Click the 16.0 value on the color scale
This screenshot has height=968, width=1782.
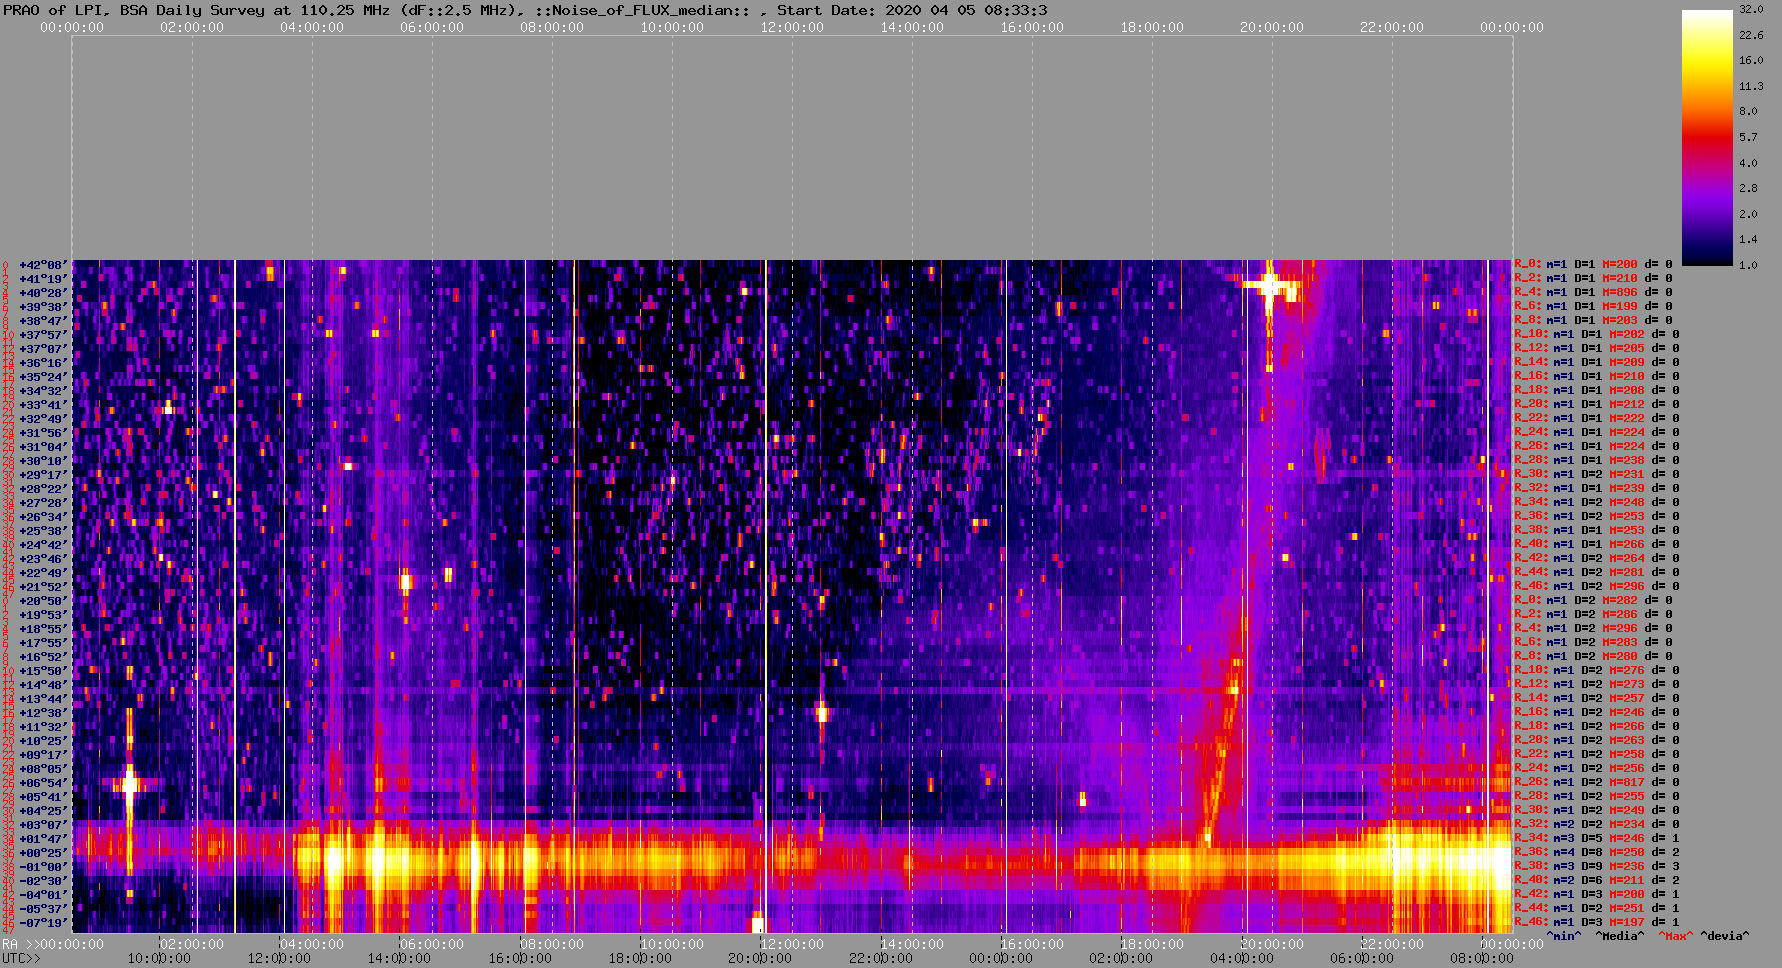[1751, 60]
